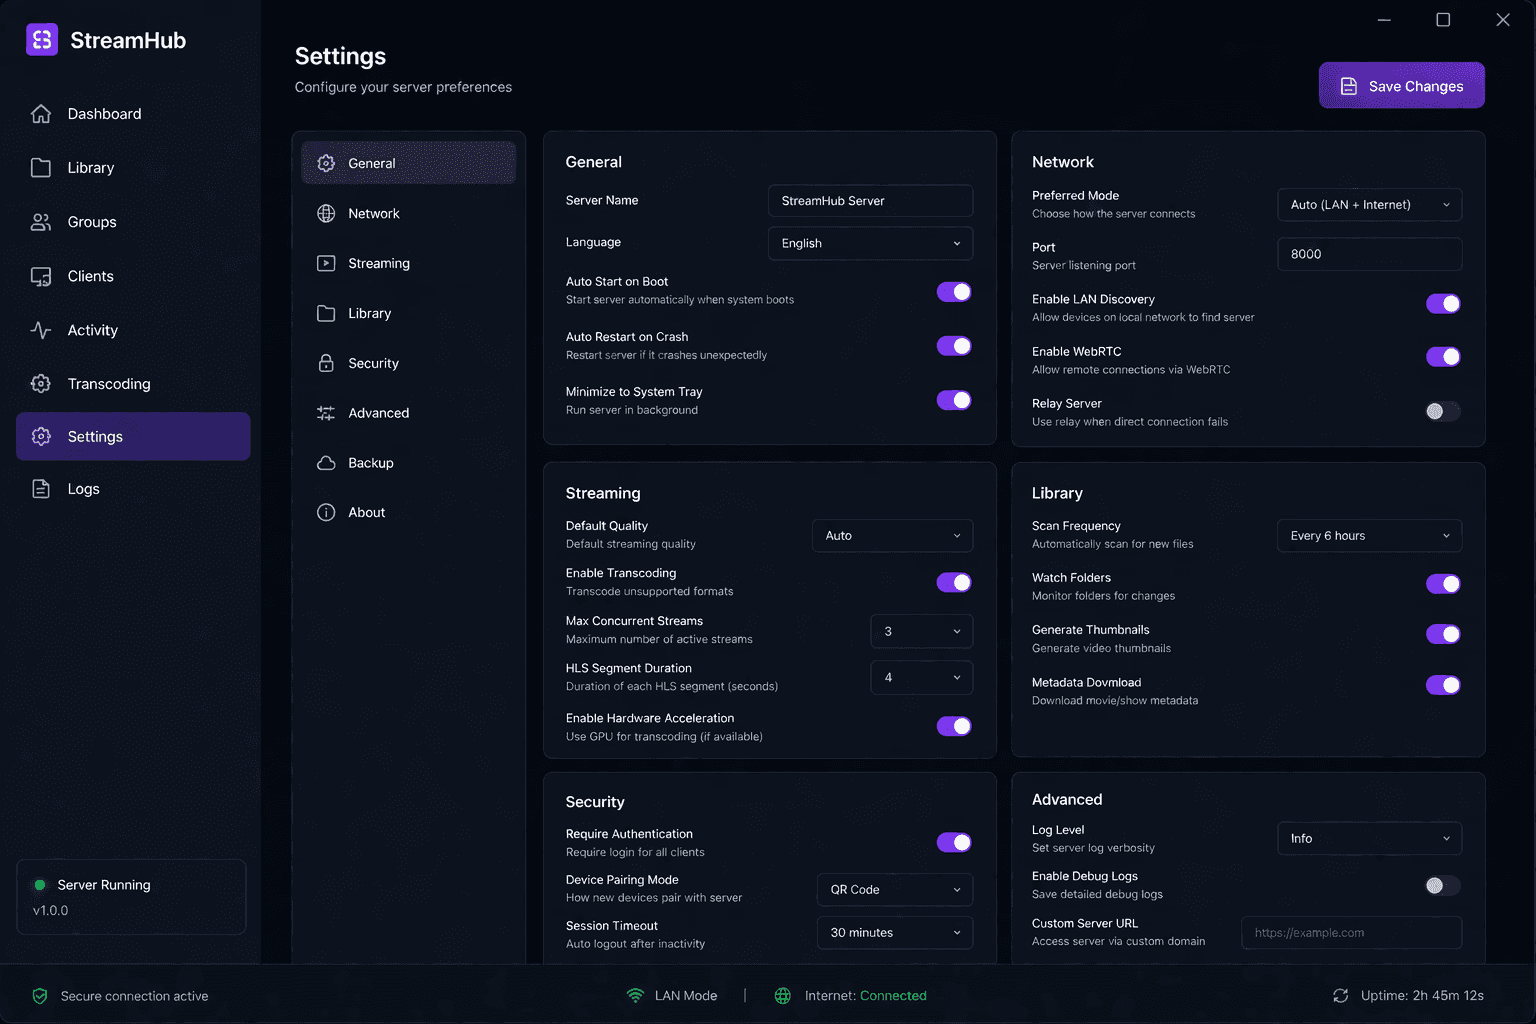Select the Security settings tab
1536x1024 pixels.
(408, 363)
